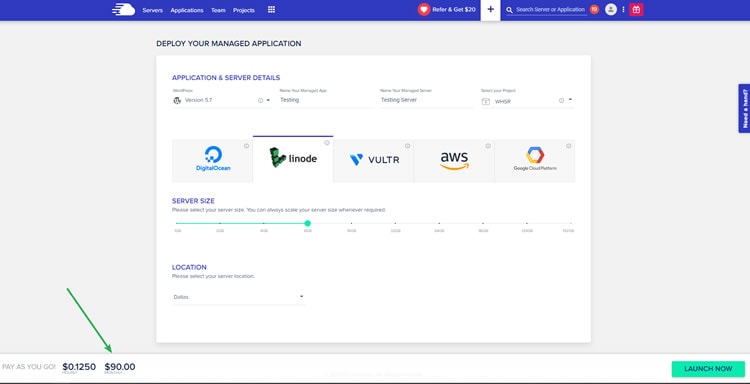Open the Team menu
This screenshot has height=384, width=750.
pyautogui.click(x=218, y=10)
